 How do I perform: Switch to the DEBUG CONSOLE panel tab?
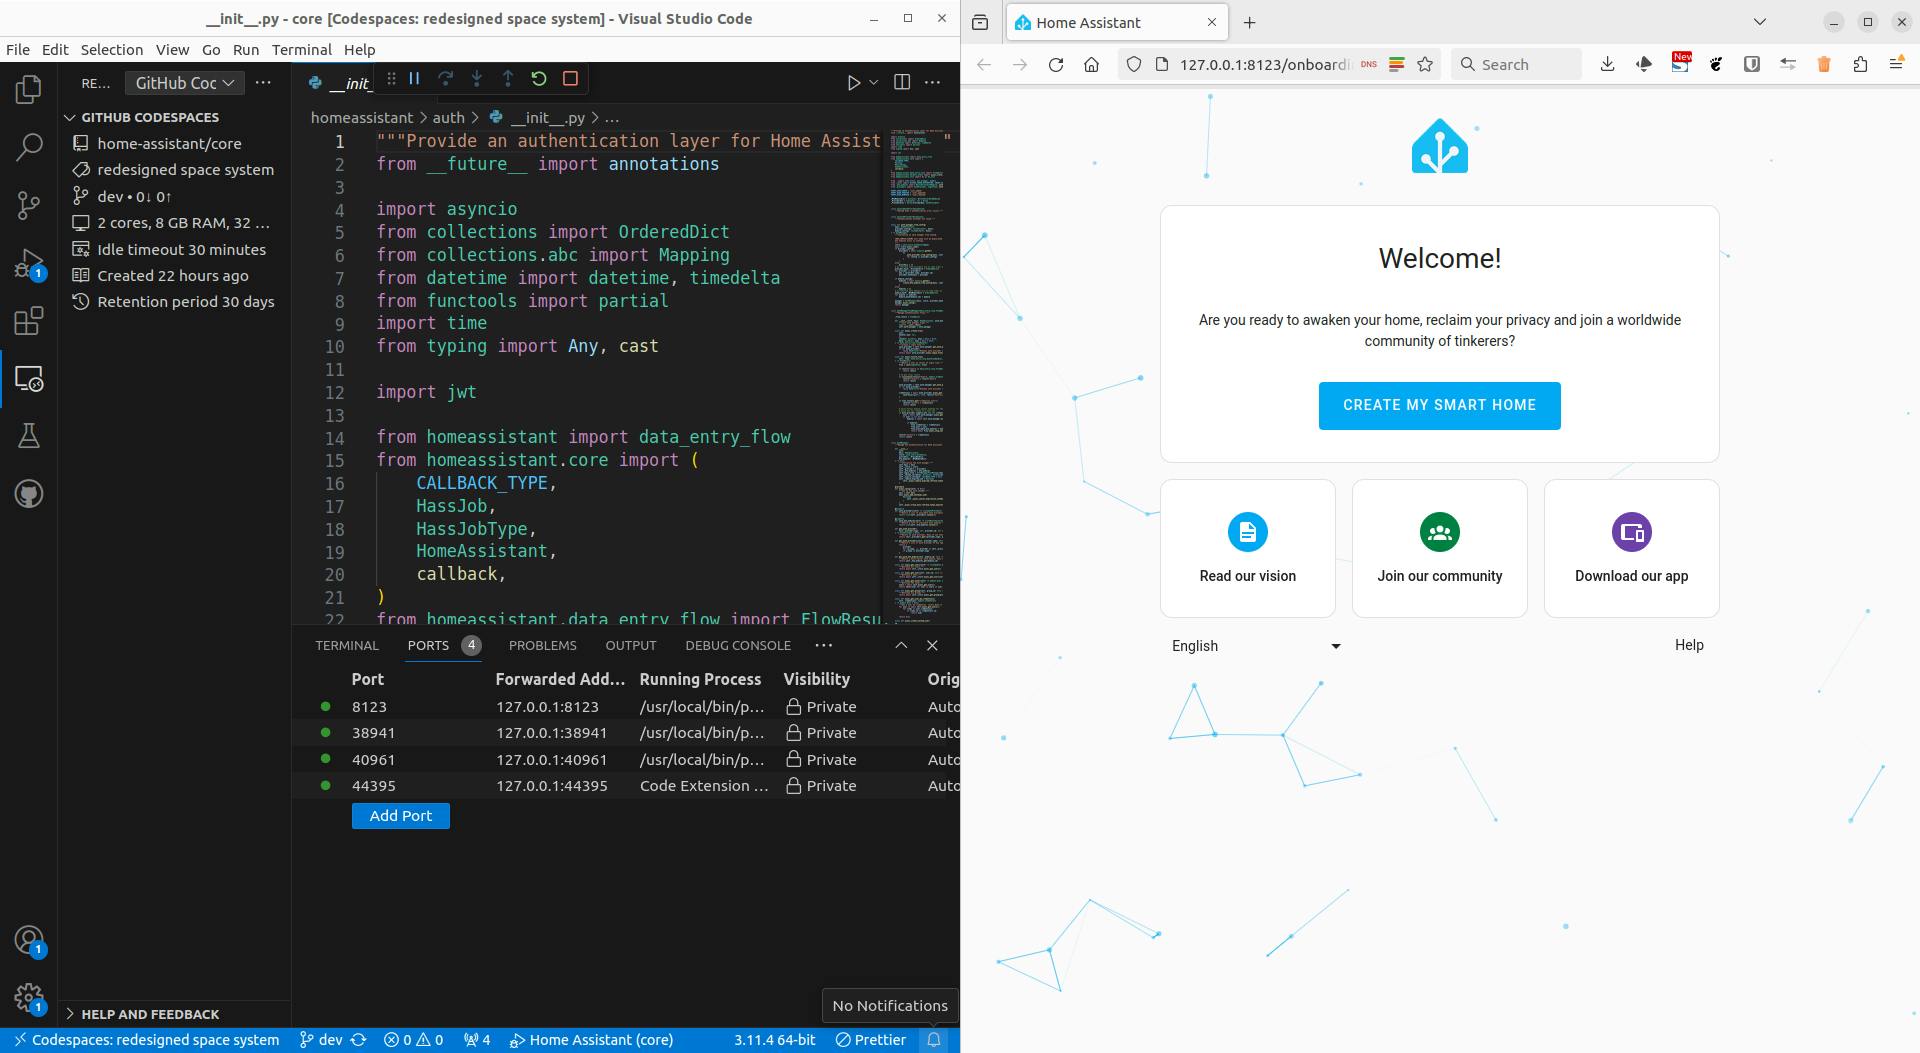[x=738, y=645]
